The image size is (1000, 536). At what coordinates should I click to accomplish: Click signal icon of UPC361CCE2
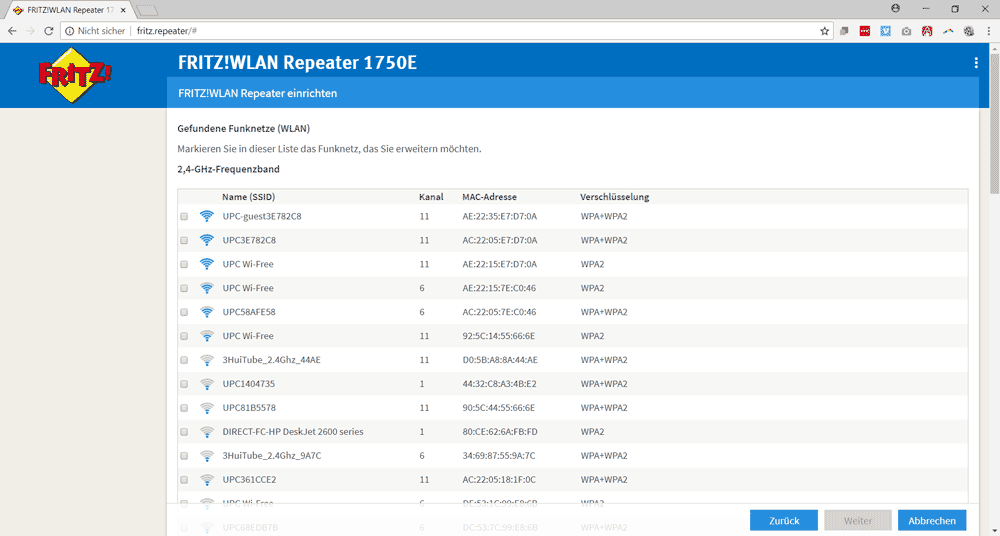(x=206, y=479)
